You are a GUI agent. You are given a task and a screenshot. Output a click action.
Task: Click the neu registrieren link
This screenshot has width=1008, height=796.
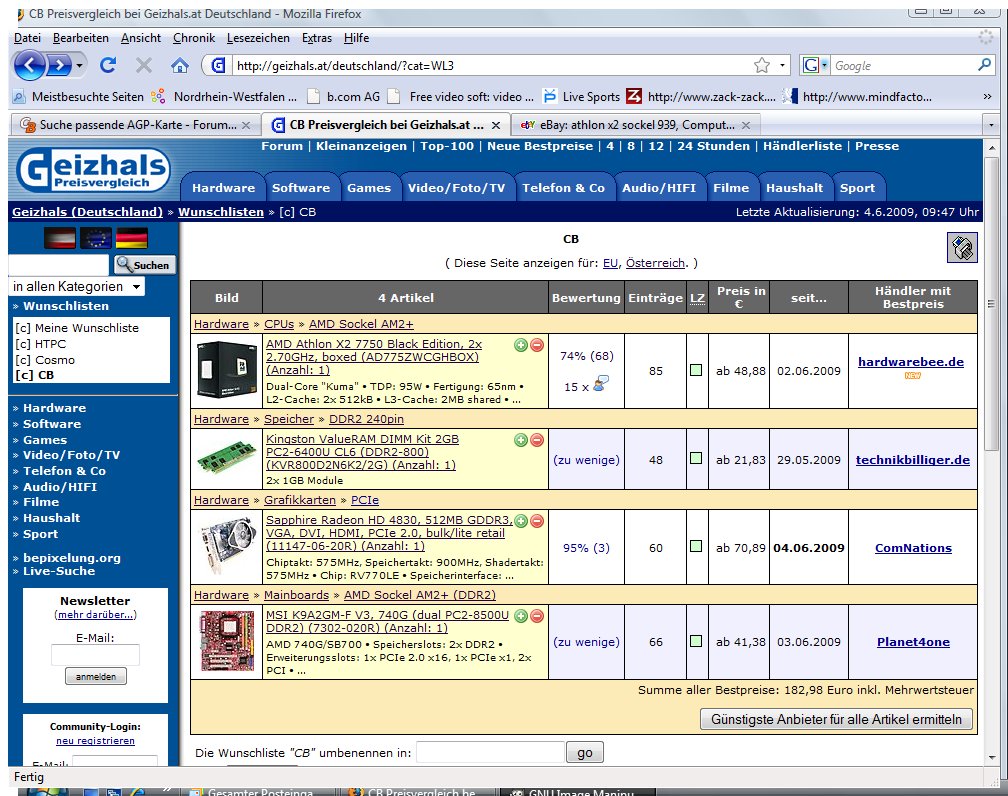(95, 741)
